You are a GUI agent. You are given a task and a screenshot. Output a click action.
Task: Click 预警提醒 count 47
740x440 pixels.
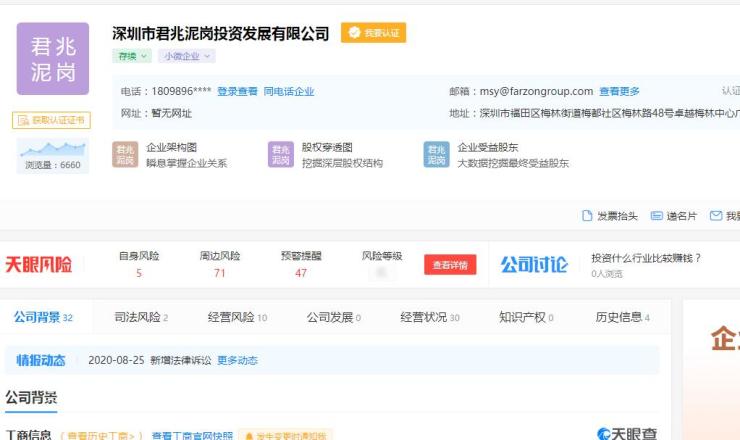coord(301,273)
